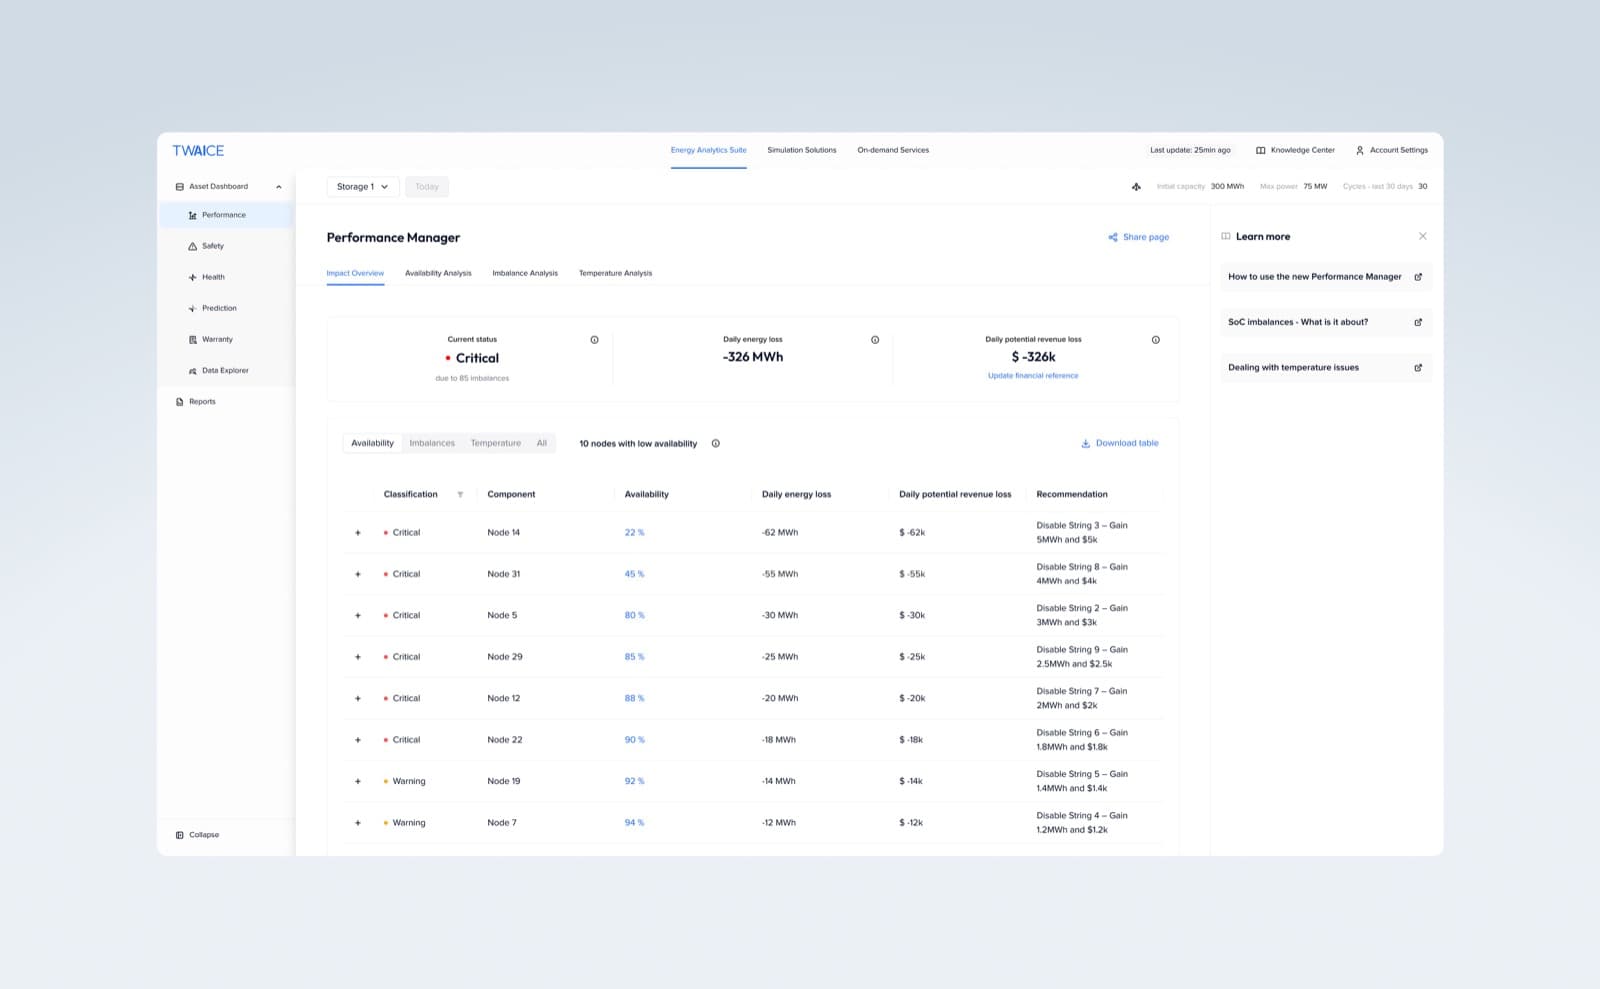Screen dimensions: 1600x989
Task: Click the Today button
Action: (427, 186)
